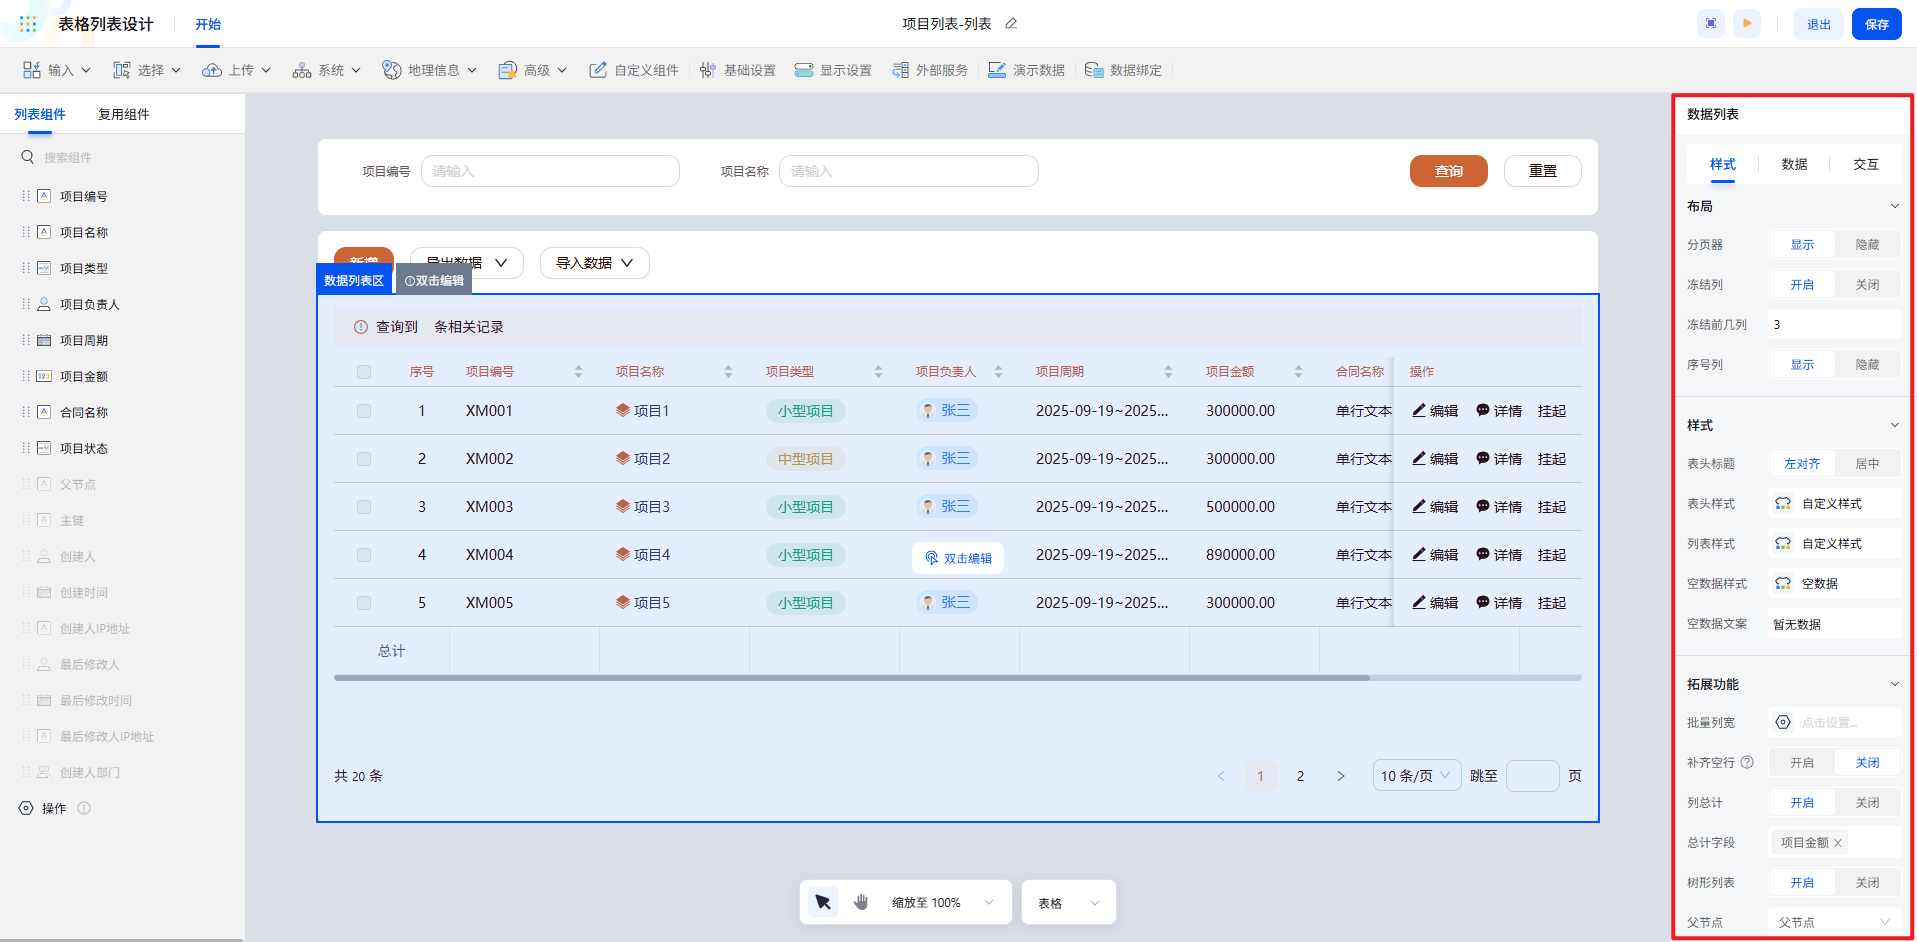Click the info icon next to 操作
This screenshot has height=942, width=1917.
[x=84, y=808]
